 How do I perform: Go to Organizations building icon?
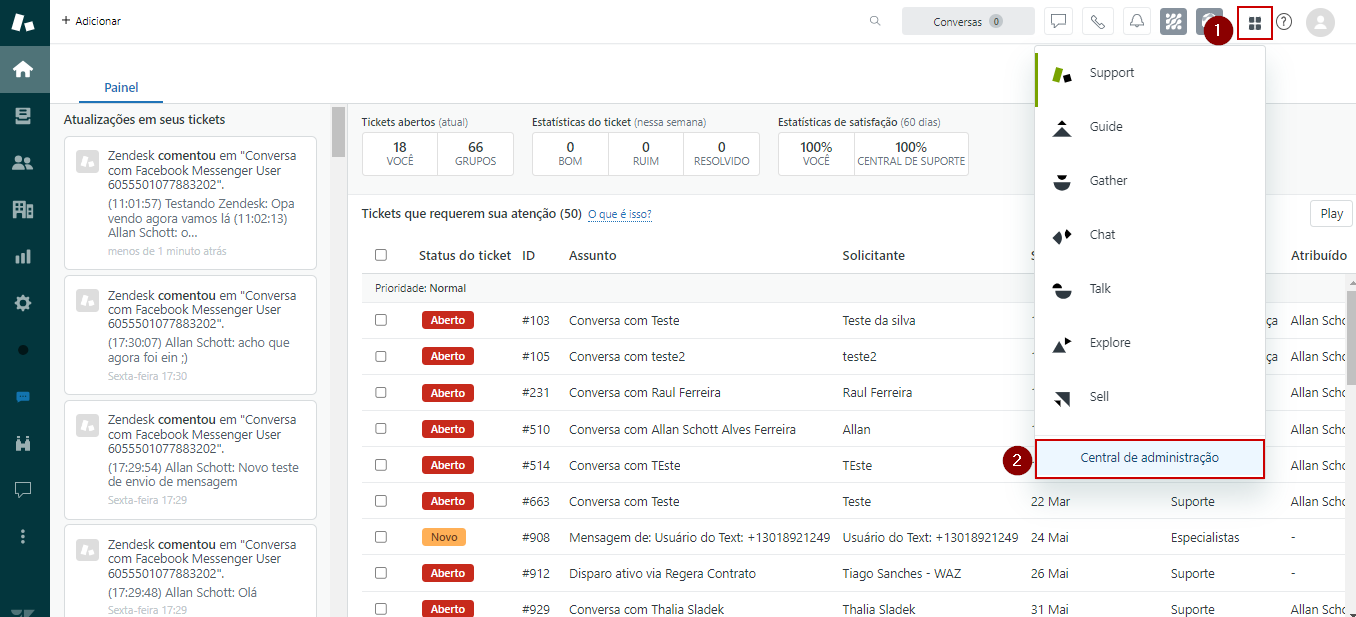pos(23,209)
